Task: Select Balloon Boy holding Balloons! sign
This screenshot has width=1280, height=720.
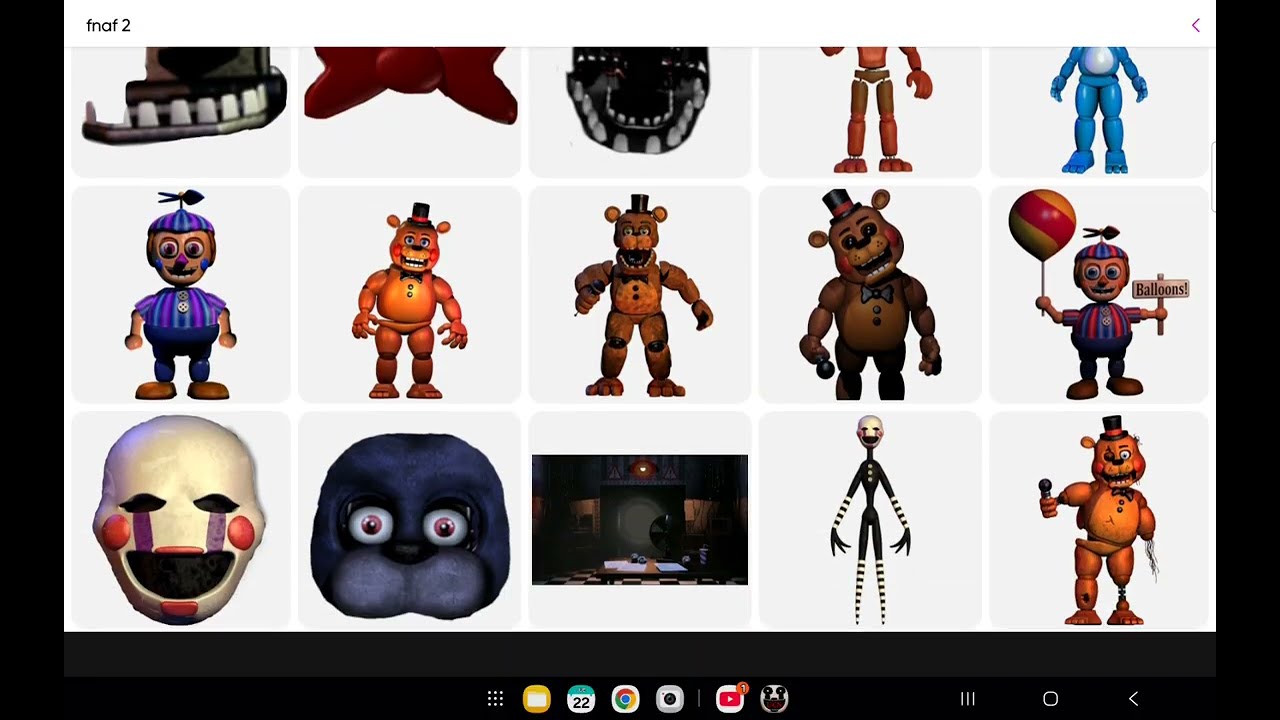Action: [x=1099, y=295]
